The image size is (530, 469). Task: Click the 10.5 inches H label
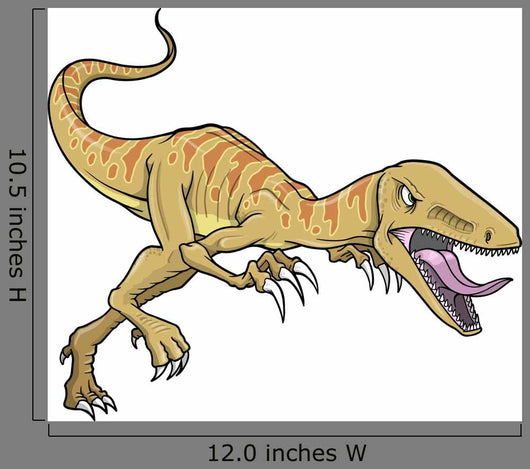pyautogui.click(x=17, y=225)
